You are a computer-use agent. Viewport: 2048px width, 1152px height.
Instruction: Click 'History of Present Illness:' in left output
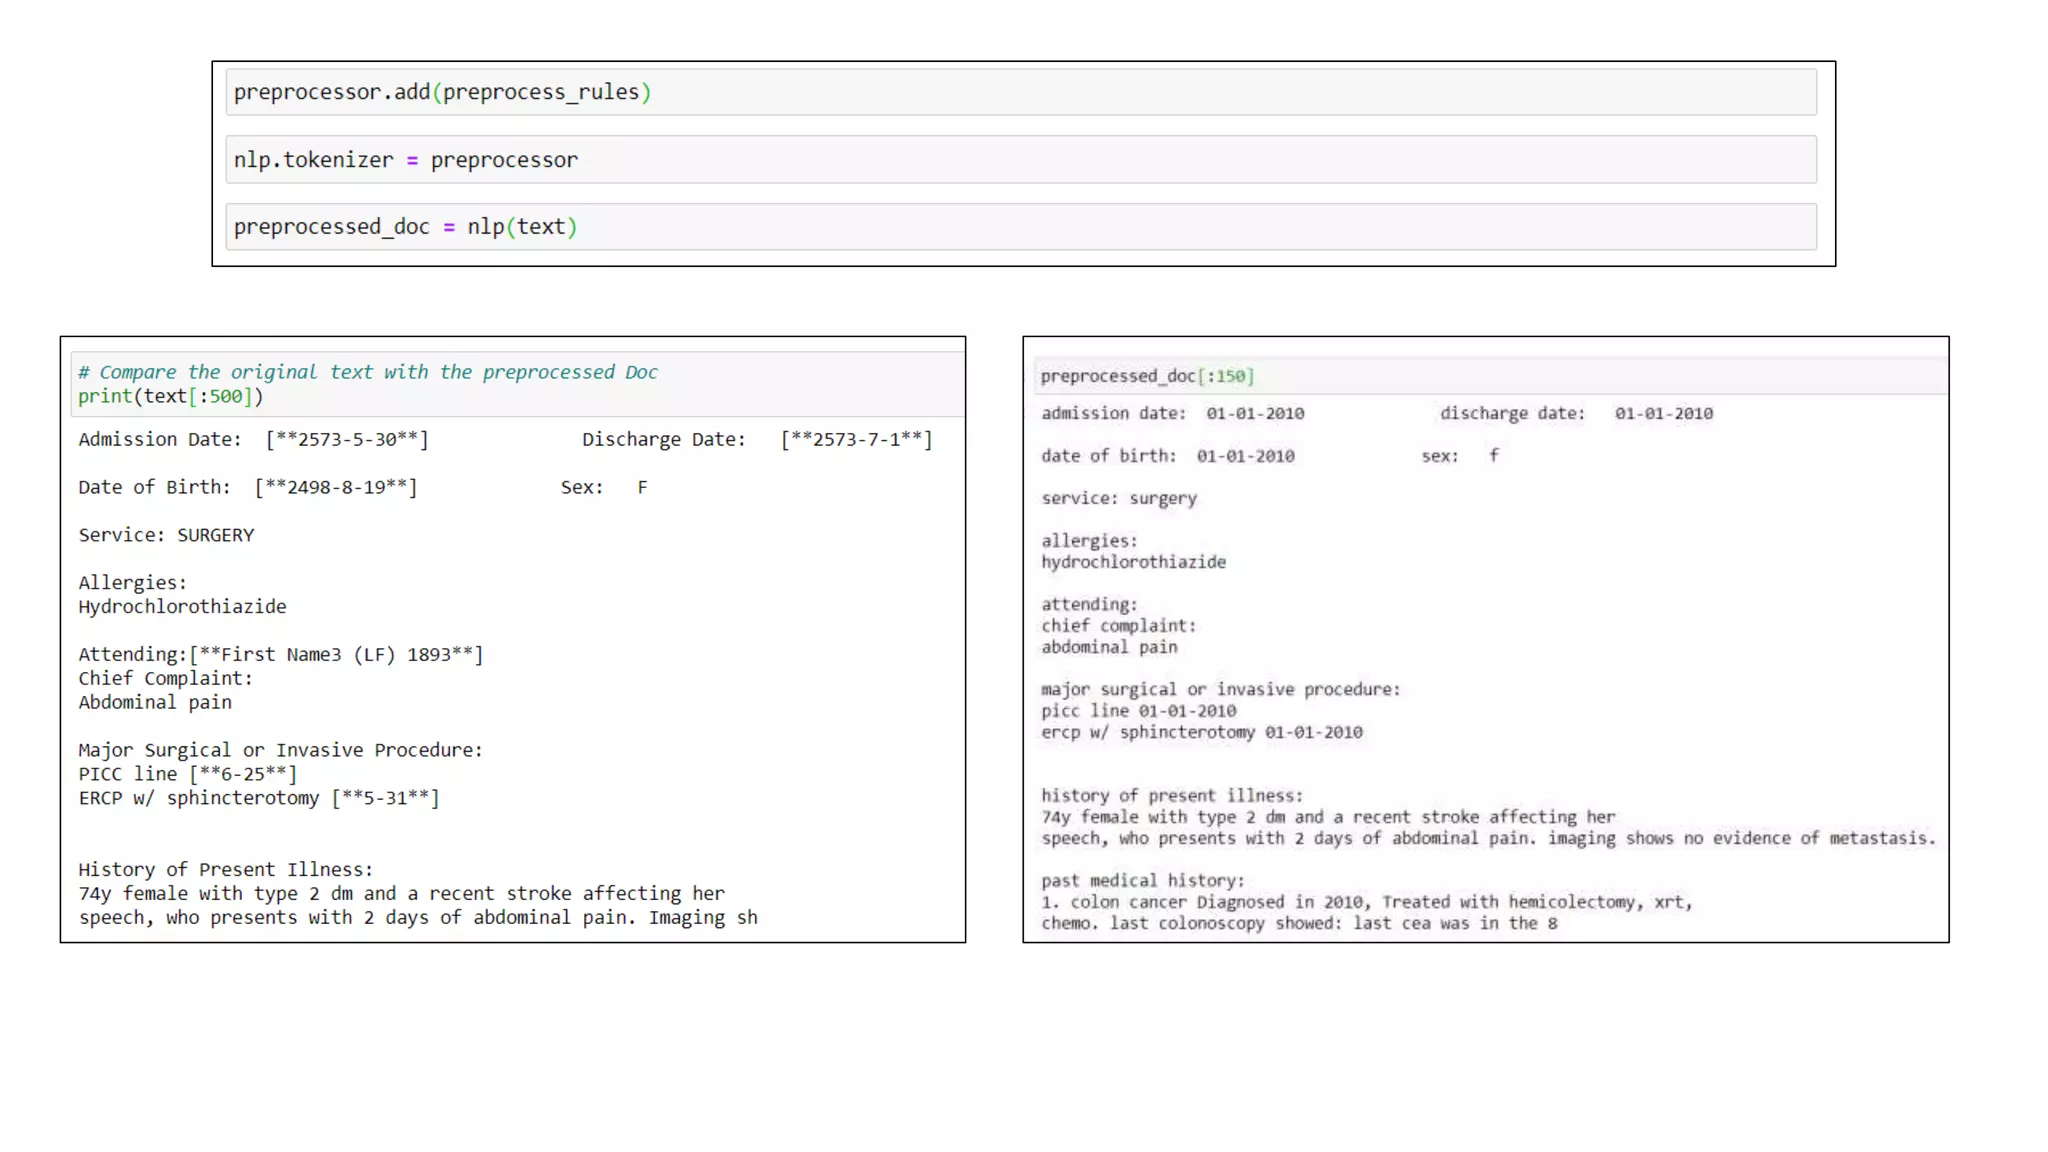tap(225, 870)
